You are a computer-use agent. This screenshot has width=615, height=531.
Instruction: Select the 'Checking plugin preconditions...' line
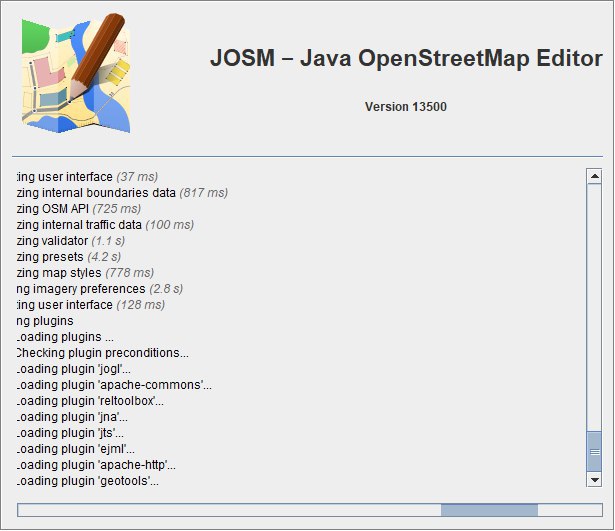point(103,353)
